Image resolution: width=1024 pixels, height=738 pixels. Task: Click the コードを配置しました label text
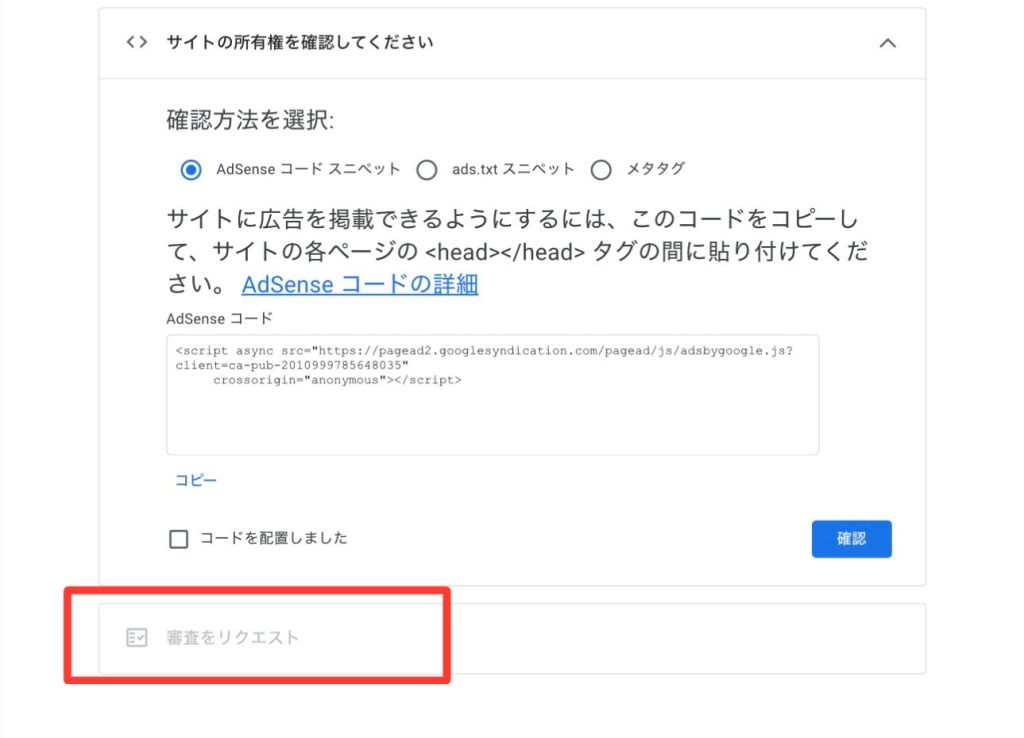point(273,538)
